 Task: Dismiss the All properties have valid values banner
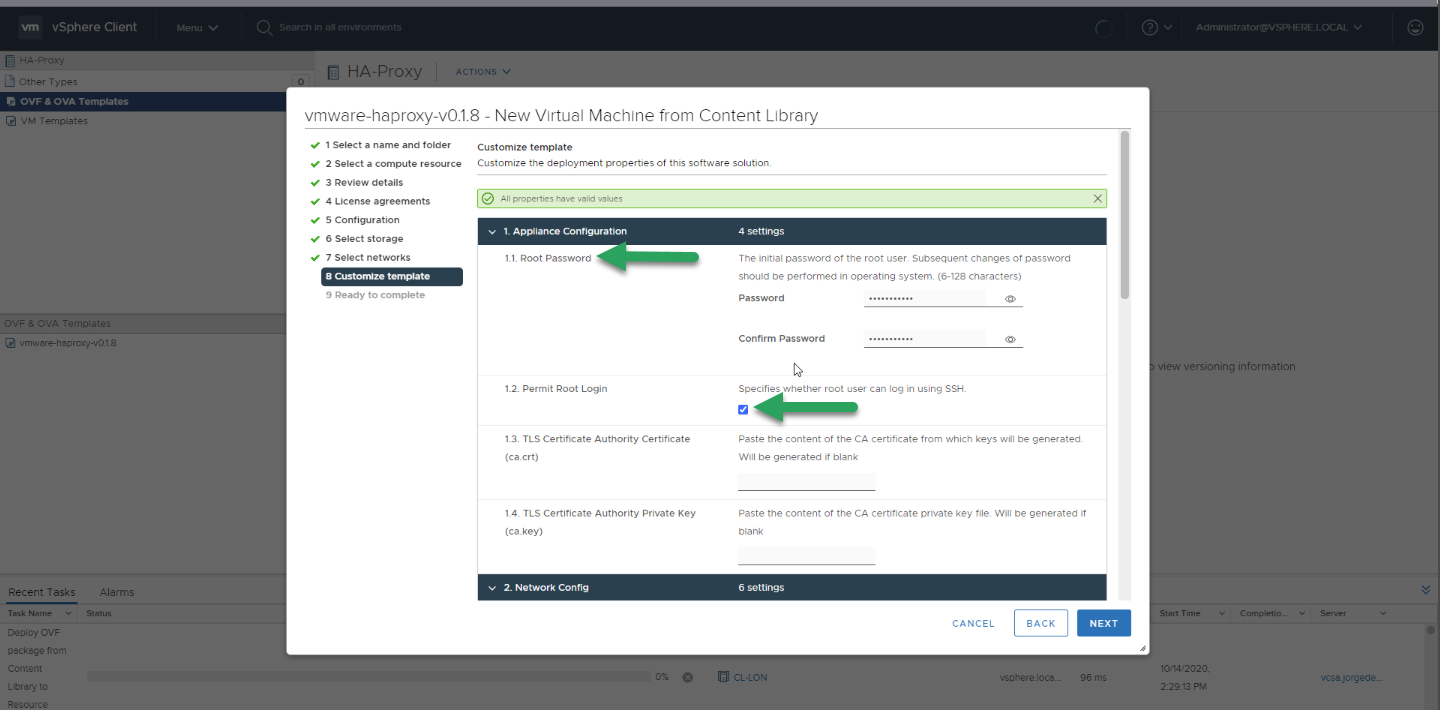coord(1098,199)
